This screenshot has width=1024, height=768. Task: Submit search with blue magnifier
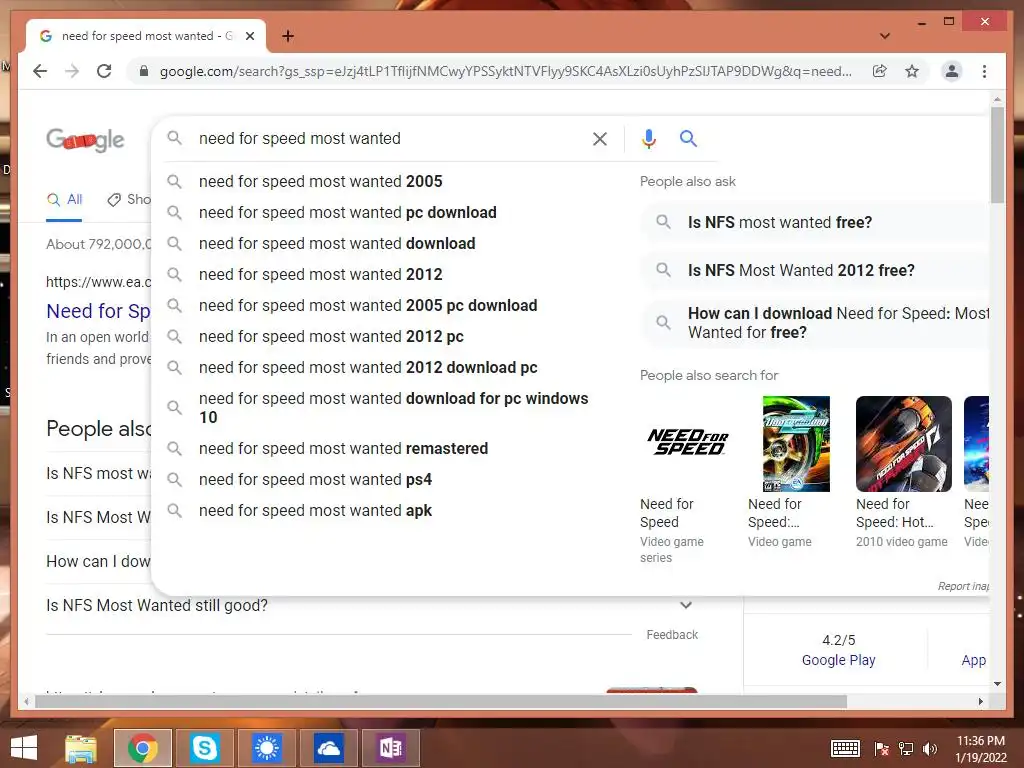tap(688, 138)
